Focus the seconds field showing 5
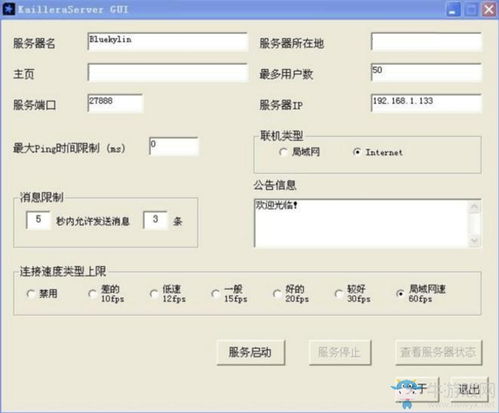Image resolution: width=499 pixels, height=413 pixels. 38,220
